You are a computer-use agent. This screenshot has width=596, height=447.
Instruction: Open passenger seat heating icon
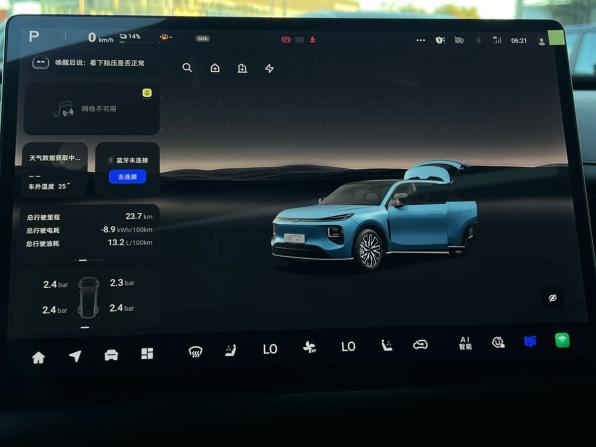tap(387, 345)
